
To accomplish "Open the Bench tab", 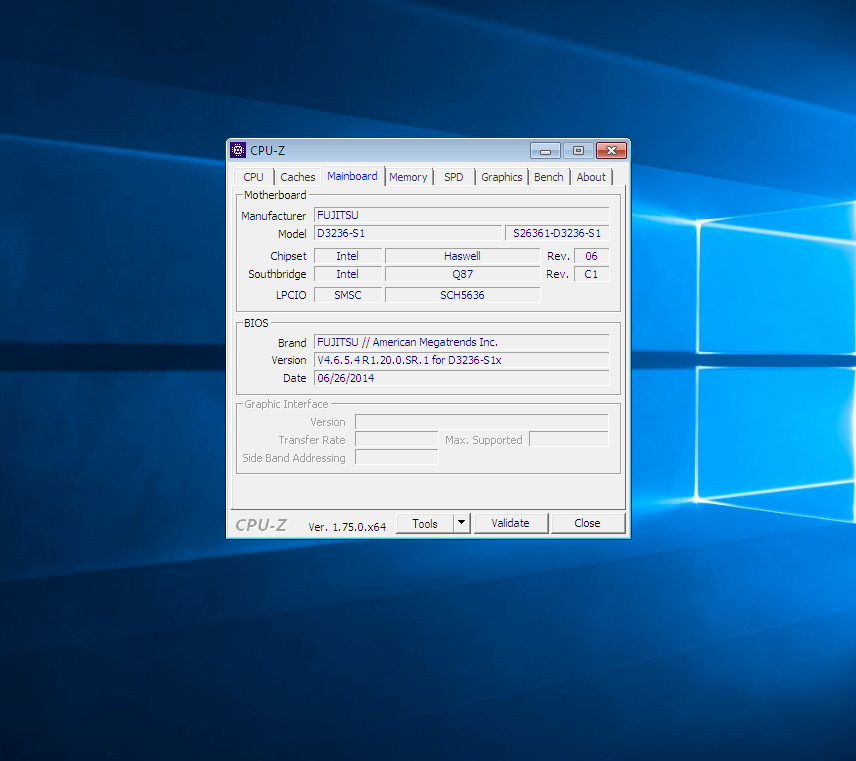I will coord(548,177).
